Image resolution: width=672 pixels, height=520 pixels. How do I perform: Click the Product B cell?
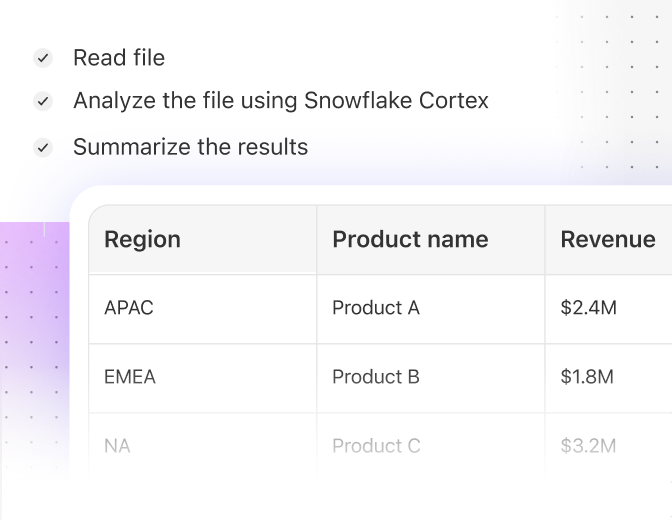[431, 377]
